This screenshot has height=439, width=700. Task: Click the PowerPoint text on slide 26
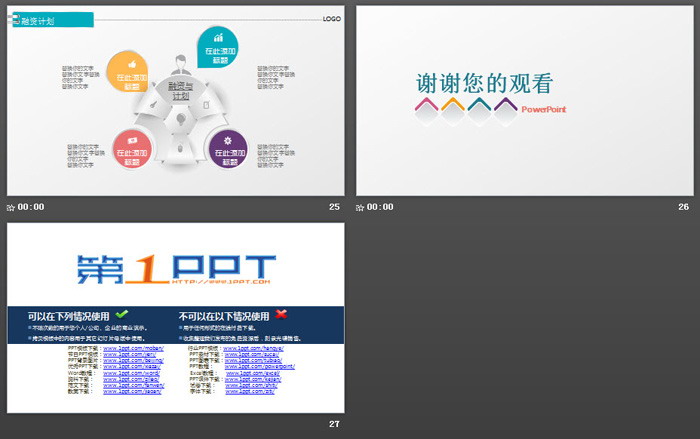[x=543, y=109]
